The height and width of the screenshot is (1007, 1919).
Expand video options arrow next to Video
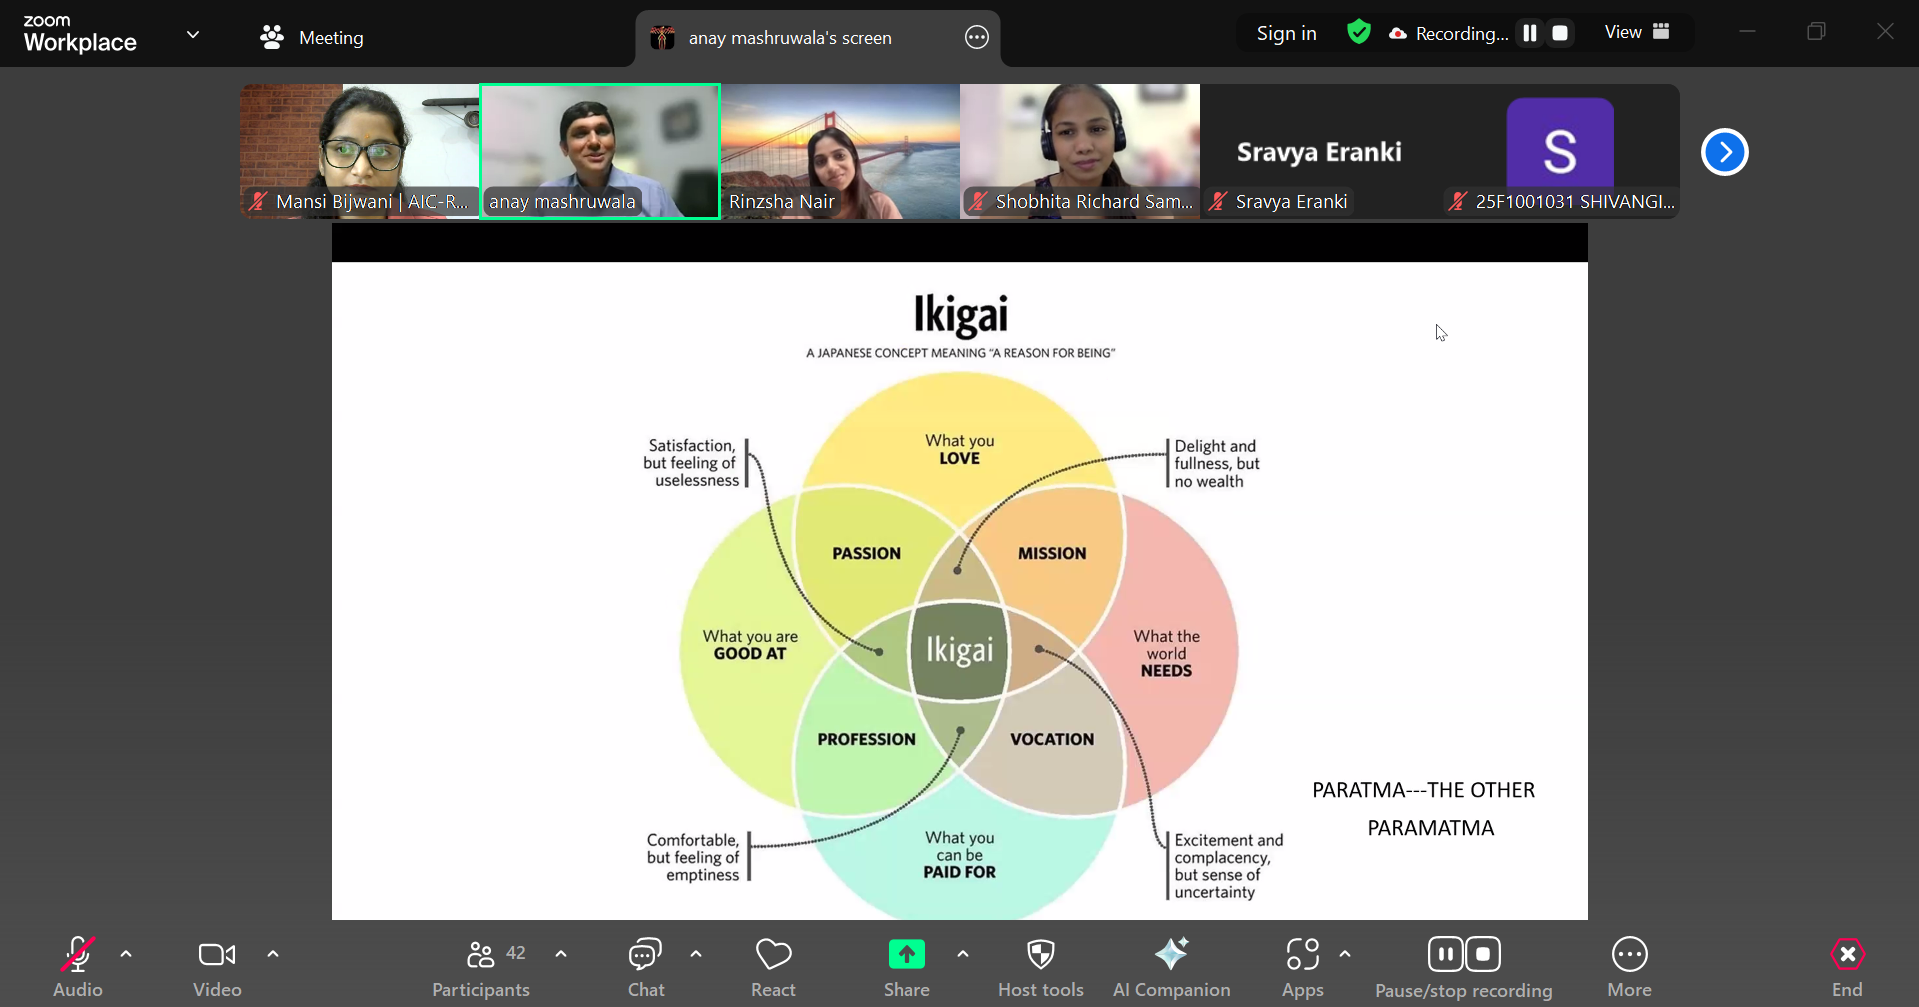click(273, 954)
